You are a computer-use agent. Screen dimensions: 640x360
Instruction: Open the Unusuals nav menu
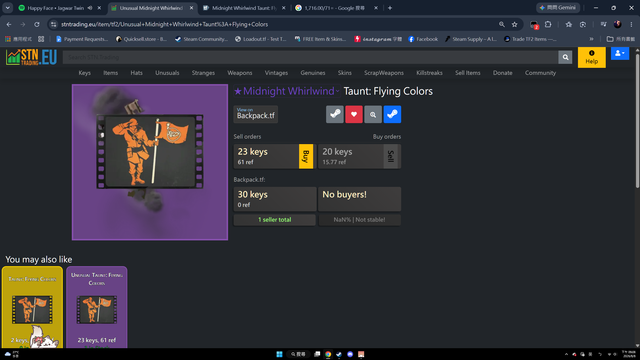point(167,73)
